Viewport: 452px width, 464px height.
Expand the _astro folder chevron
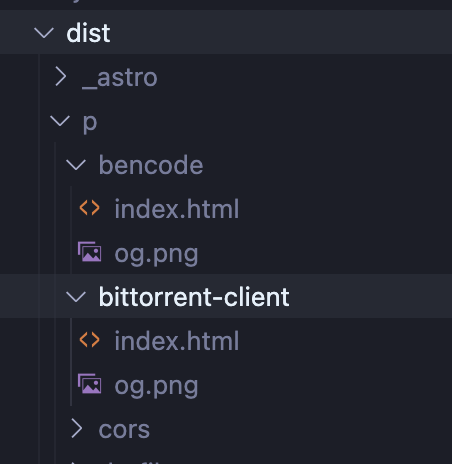coord(61,76)
